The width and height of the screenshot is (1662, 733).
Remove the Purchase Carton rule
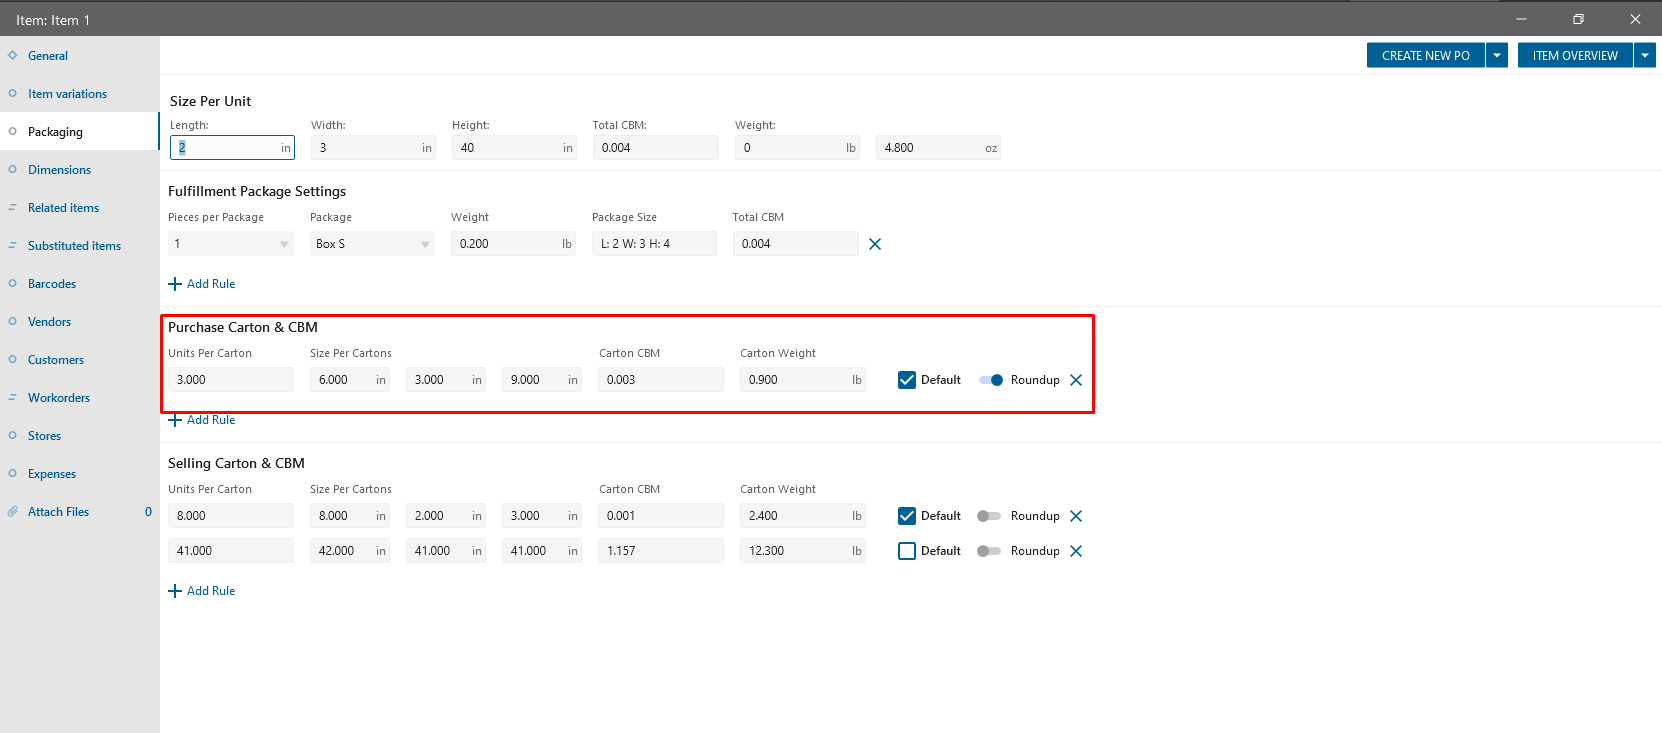[1076, 380]
